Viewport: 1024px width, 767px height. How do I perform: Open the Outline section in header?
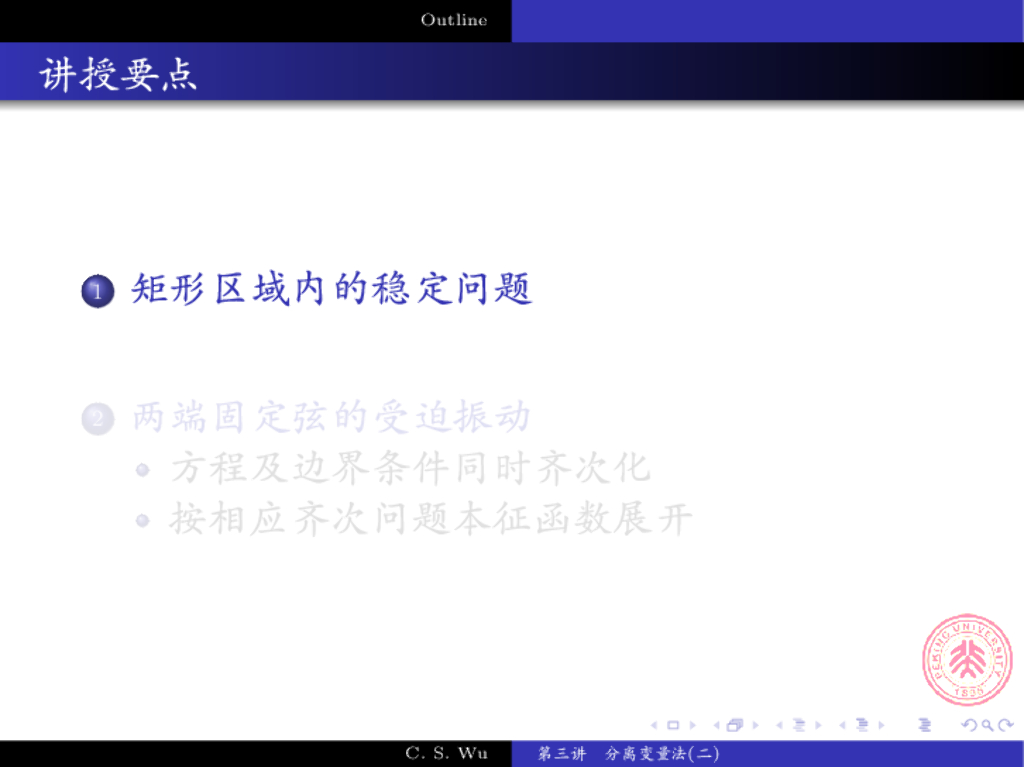point(454,20)
